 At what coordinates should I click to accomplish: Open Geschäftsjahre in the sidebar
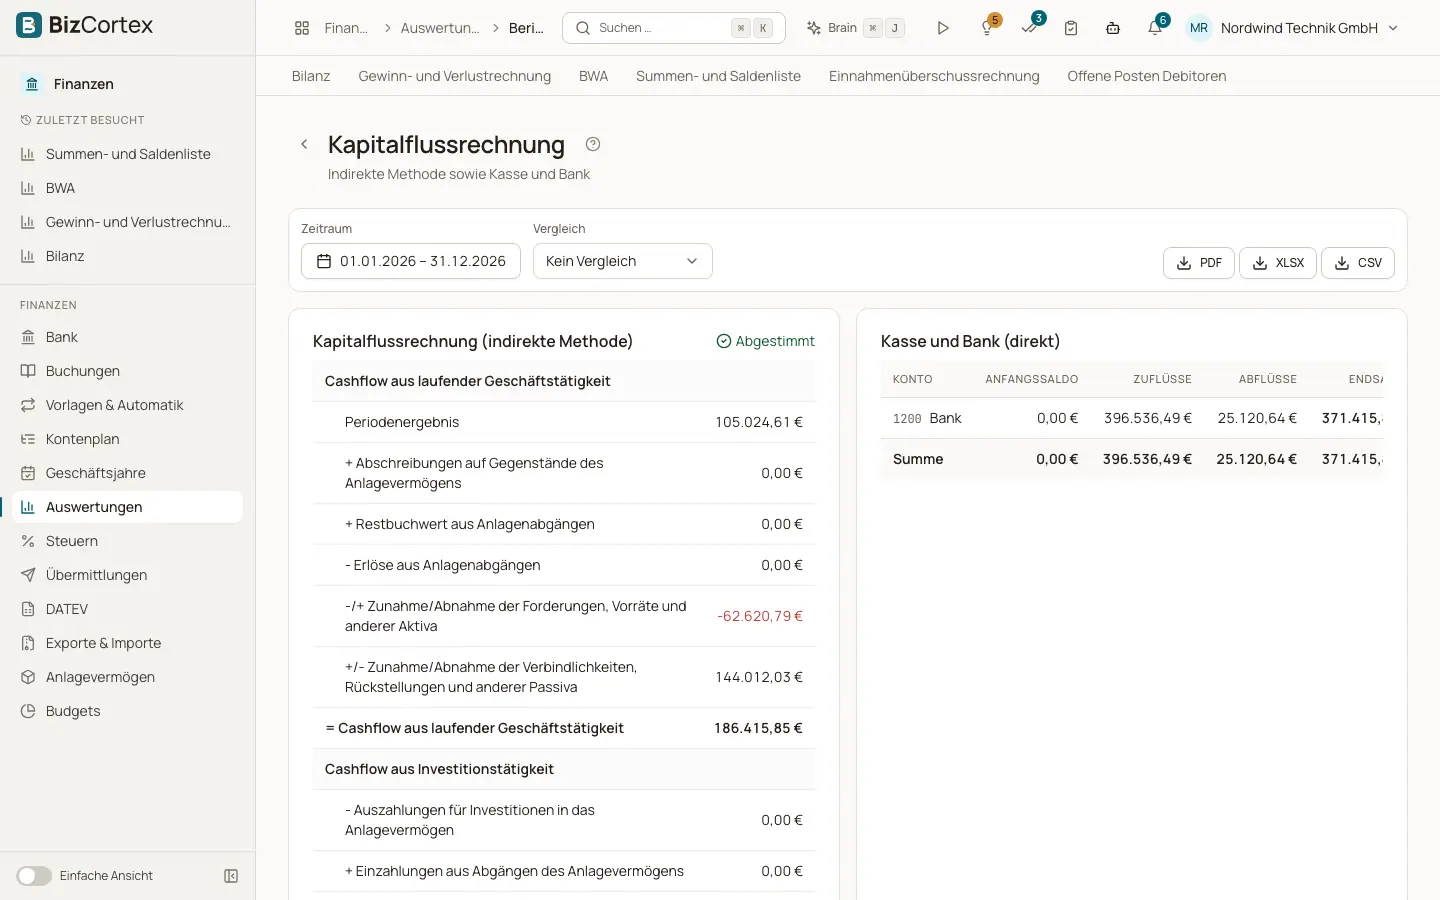pyautogui.click(x=128, y=473)
